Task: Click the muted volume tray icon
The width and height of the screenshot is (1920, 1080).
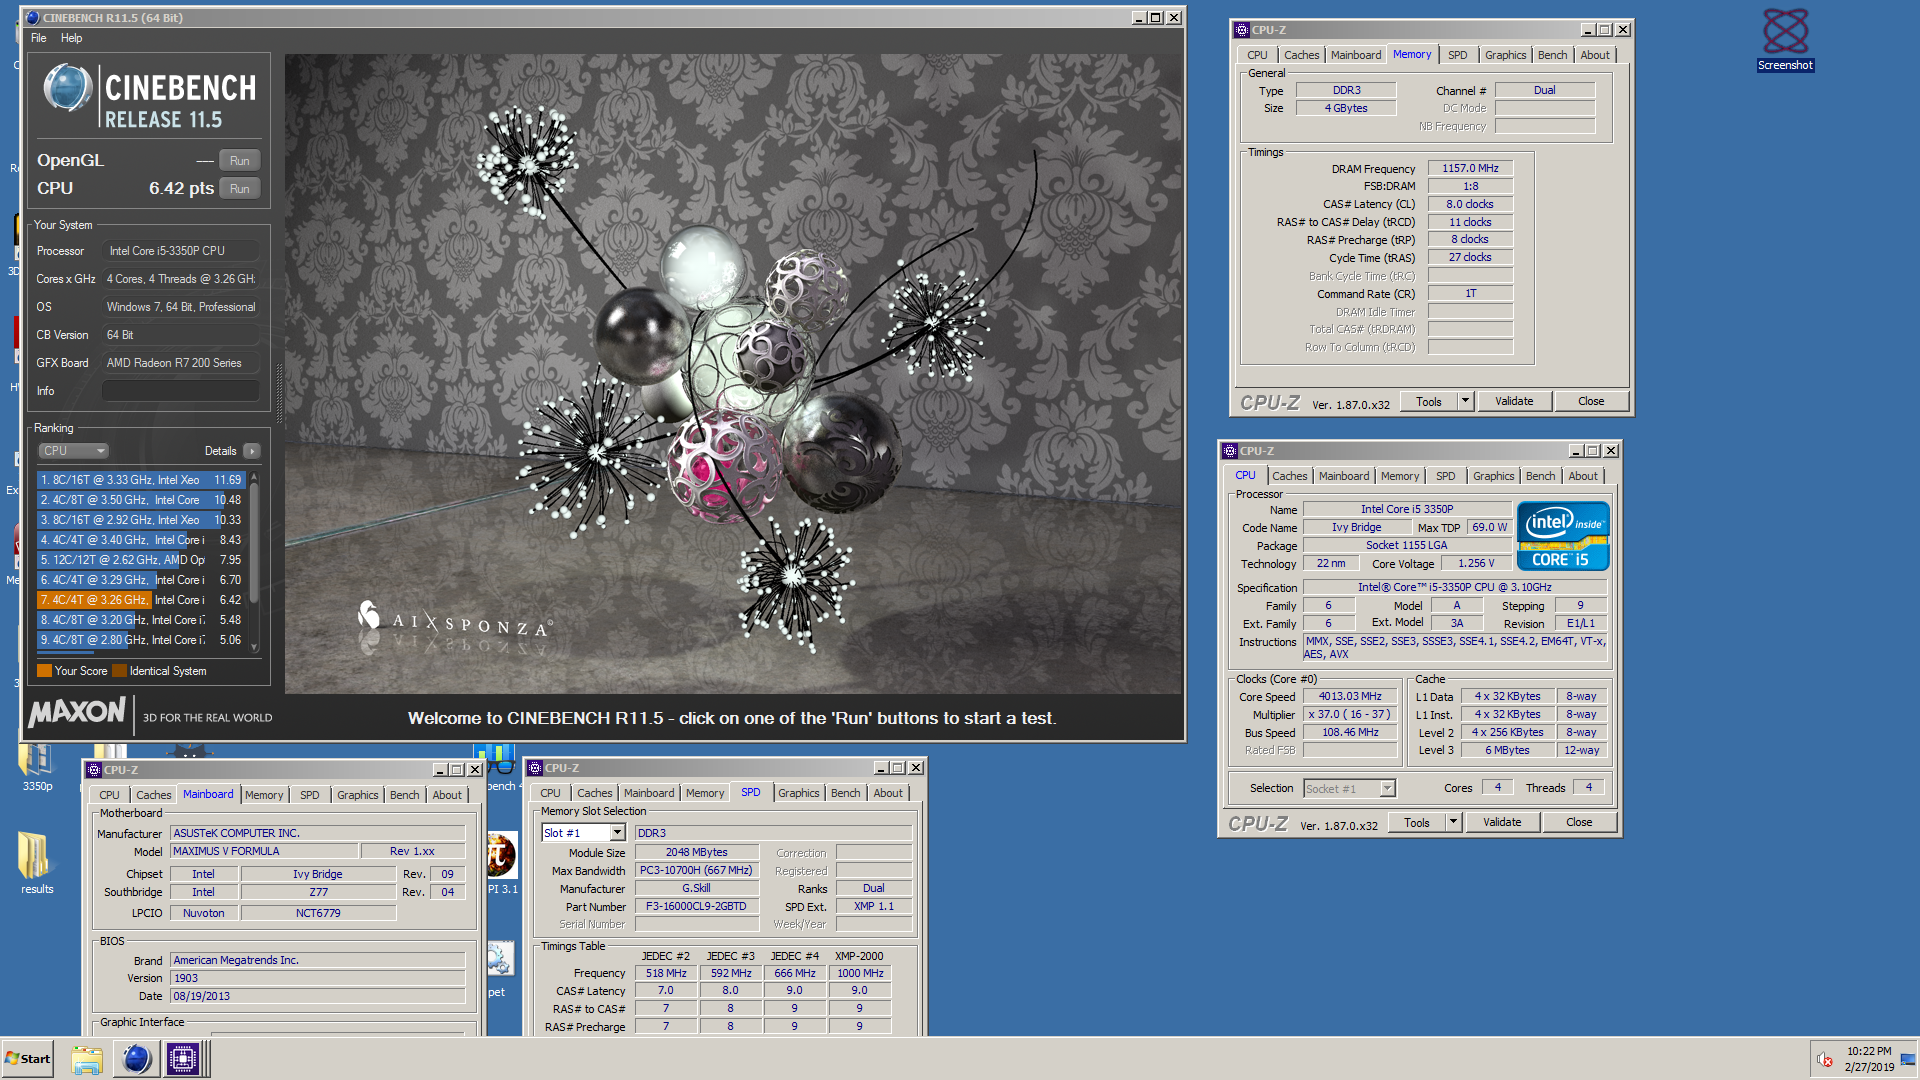Action: point(1825,1060)
